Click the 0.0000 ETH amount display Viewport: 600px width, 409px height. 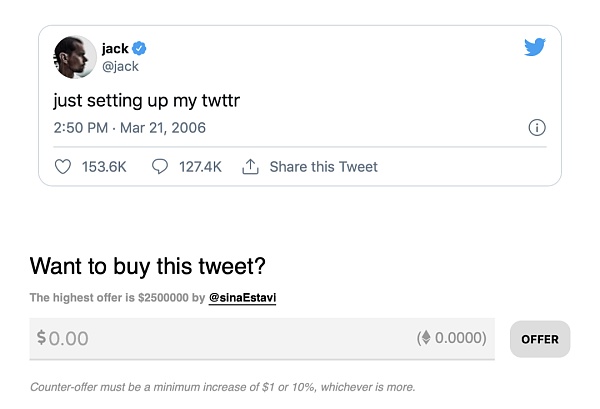[460, 338]
